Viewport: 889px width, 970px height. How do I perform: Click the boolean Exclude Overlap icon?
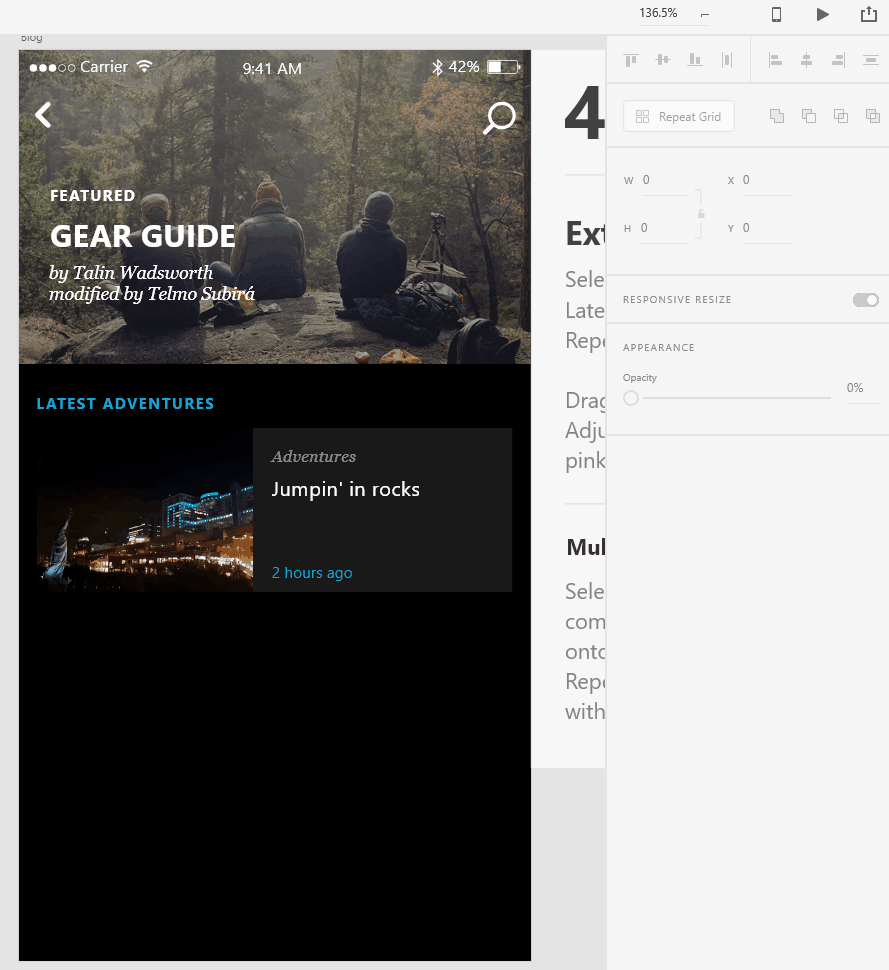pyautogui.click(x=873, y=116)
